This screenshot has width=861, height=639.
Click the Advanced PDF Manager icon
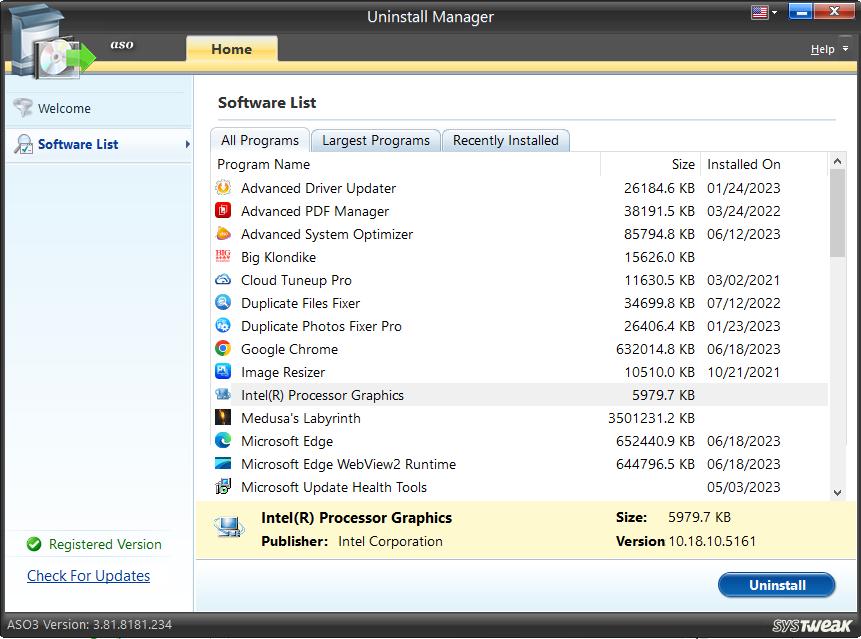pyautogui.click(x=223, y=211)
